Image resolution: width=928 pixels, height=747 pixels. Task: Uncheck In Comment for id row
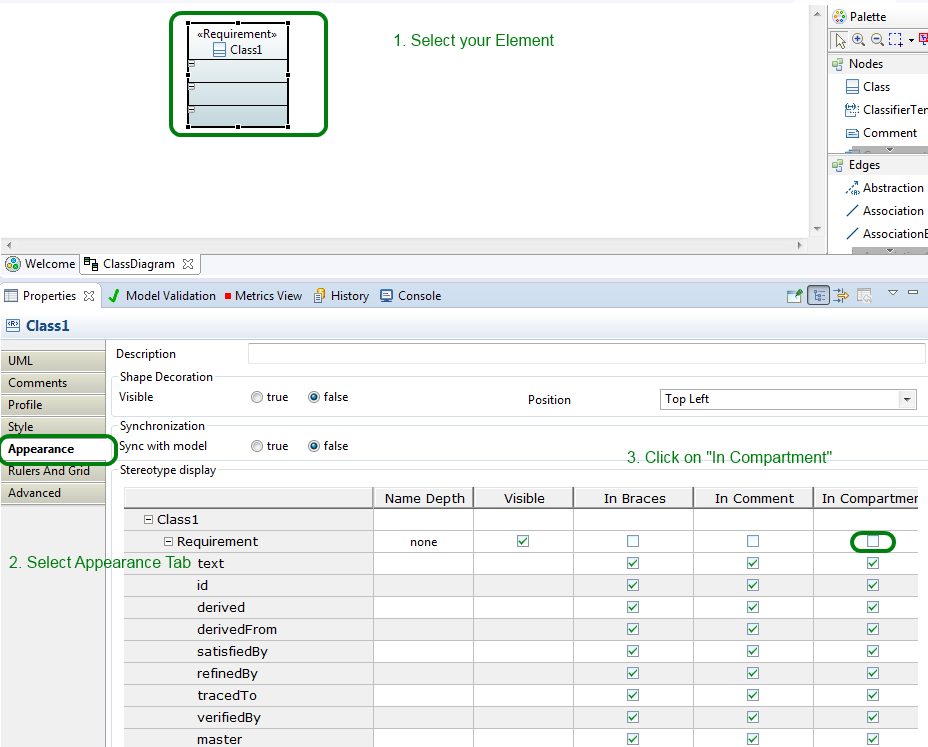tap(753, 585)
